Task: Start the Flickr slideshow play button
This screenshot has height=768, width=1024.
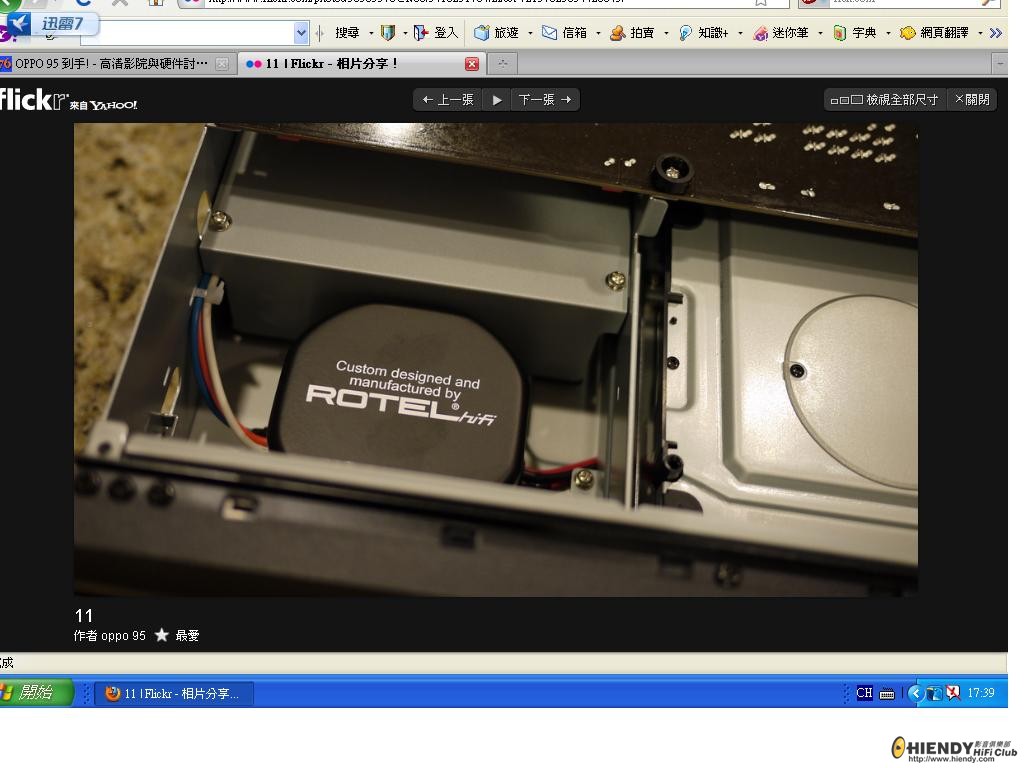Action: pos(497,100)
